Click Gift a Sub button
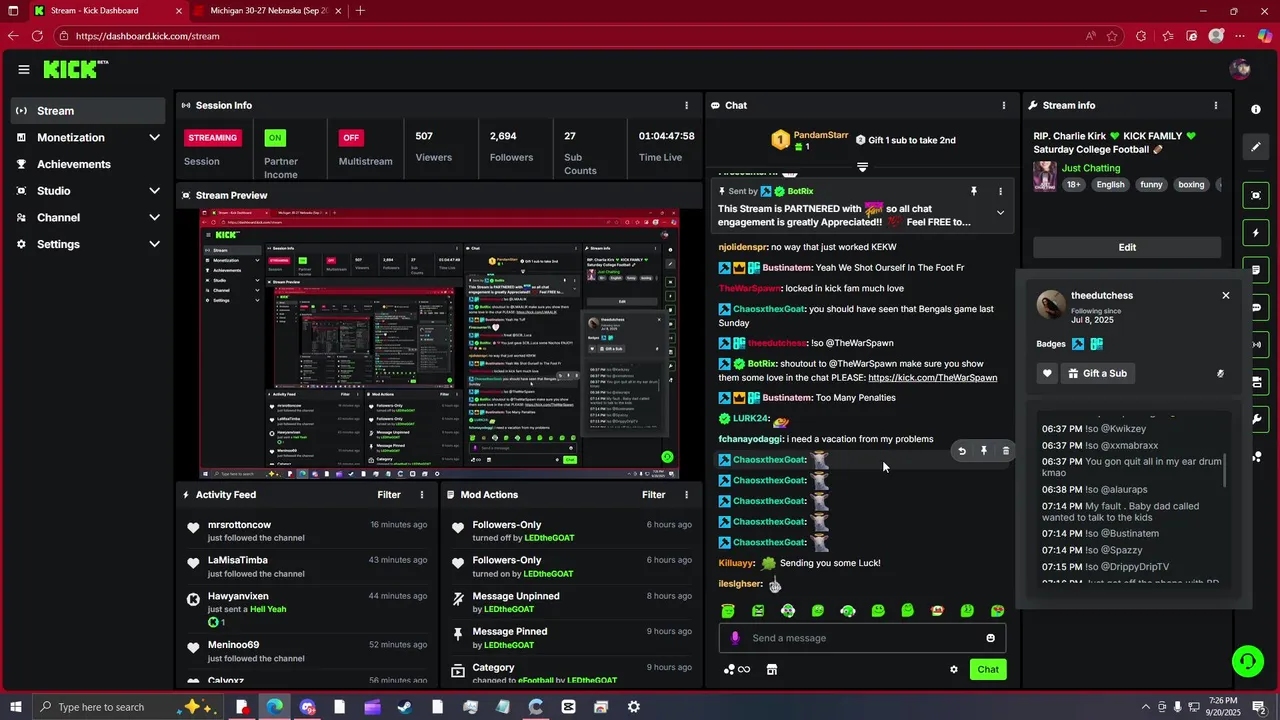 click(1097, 373)
